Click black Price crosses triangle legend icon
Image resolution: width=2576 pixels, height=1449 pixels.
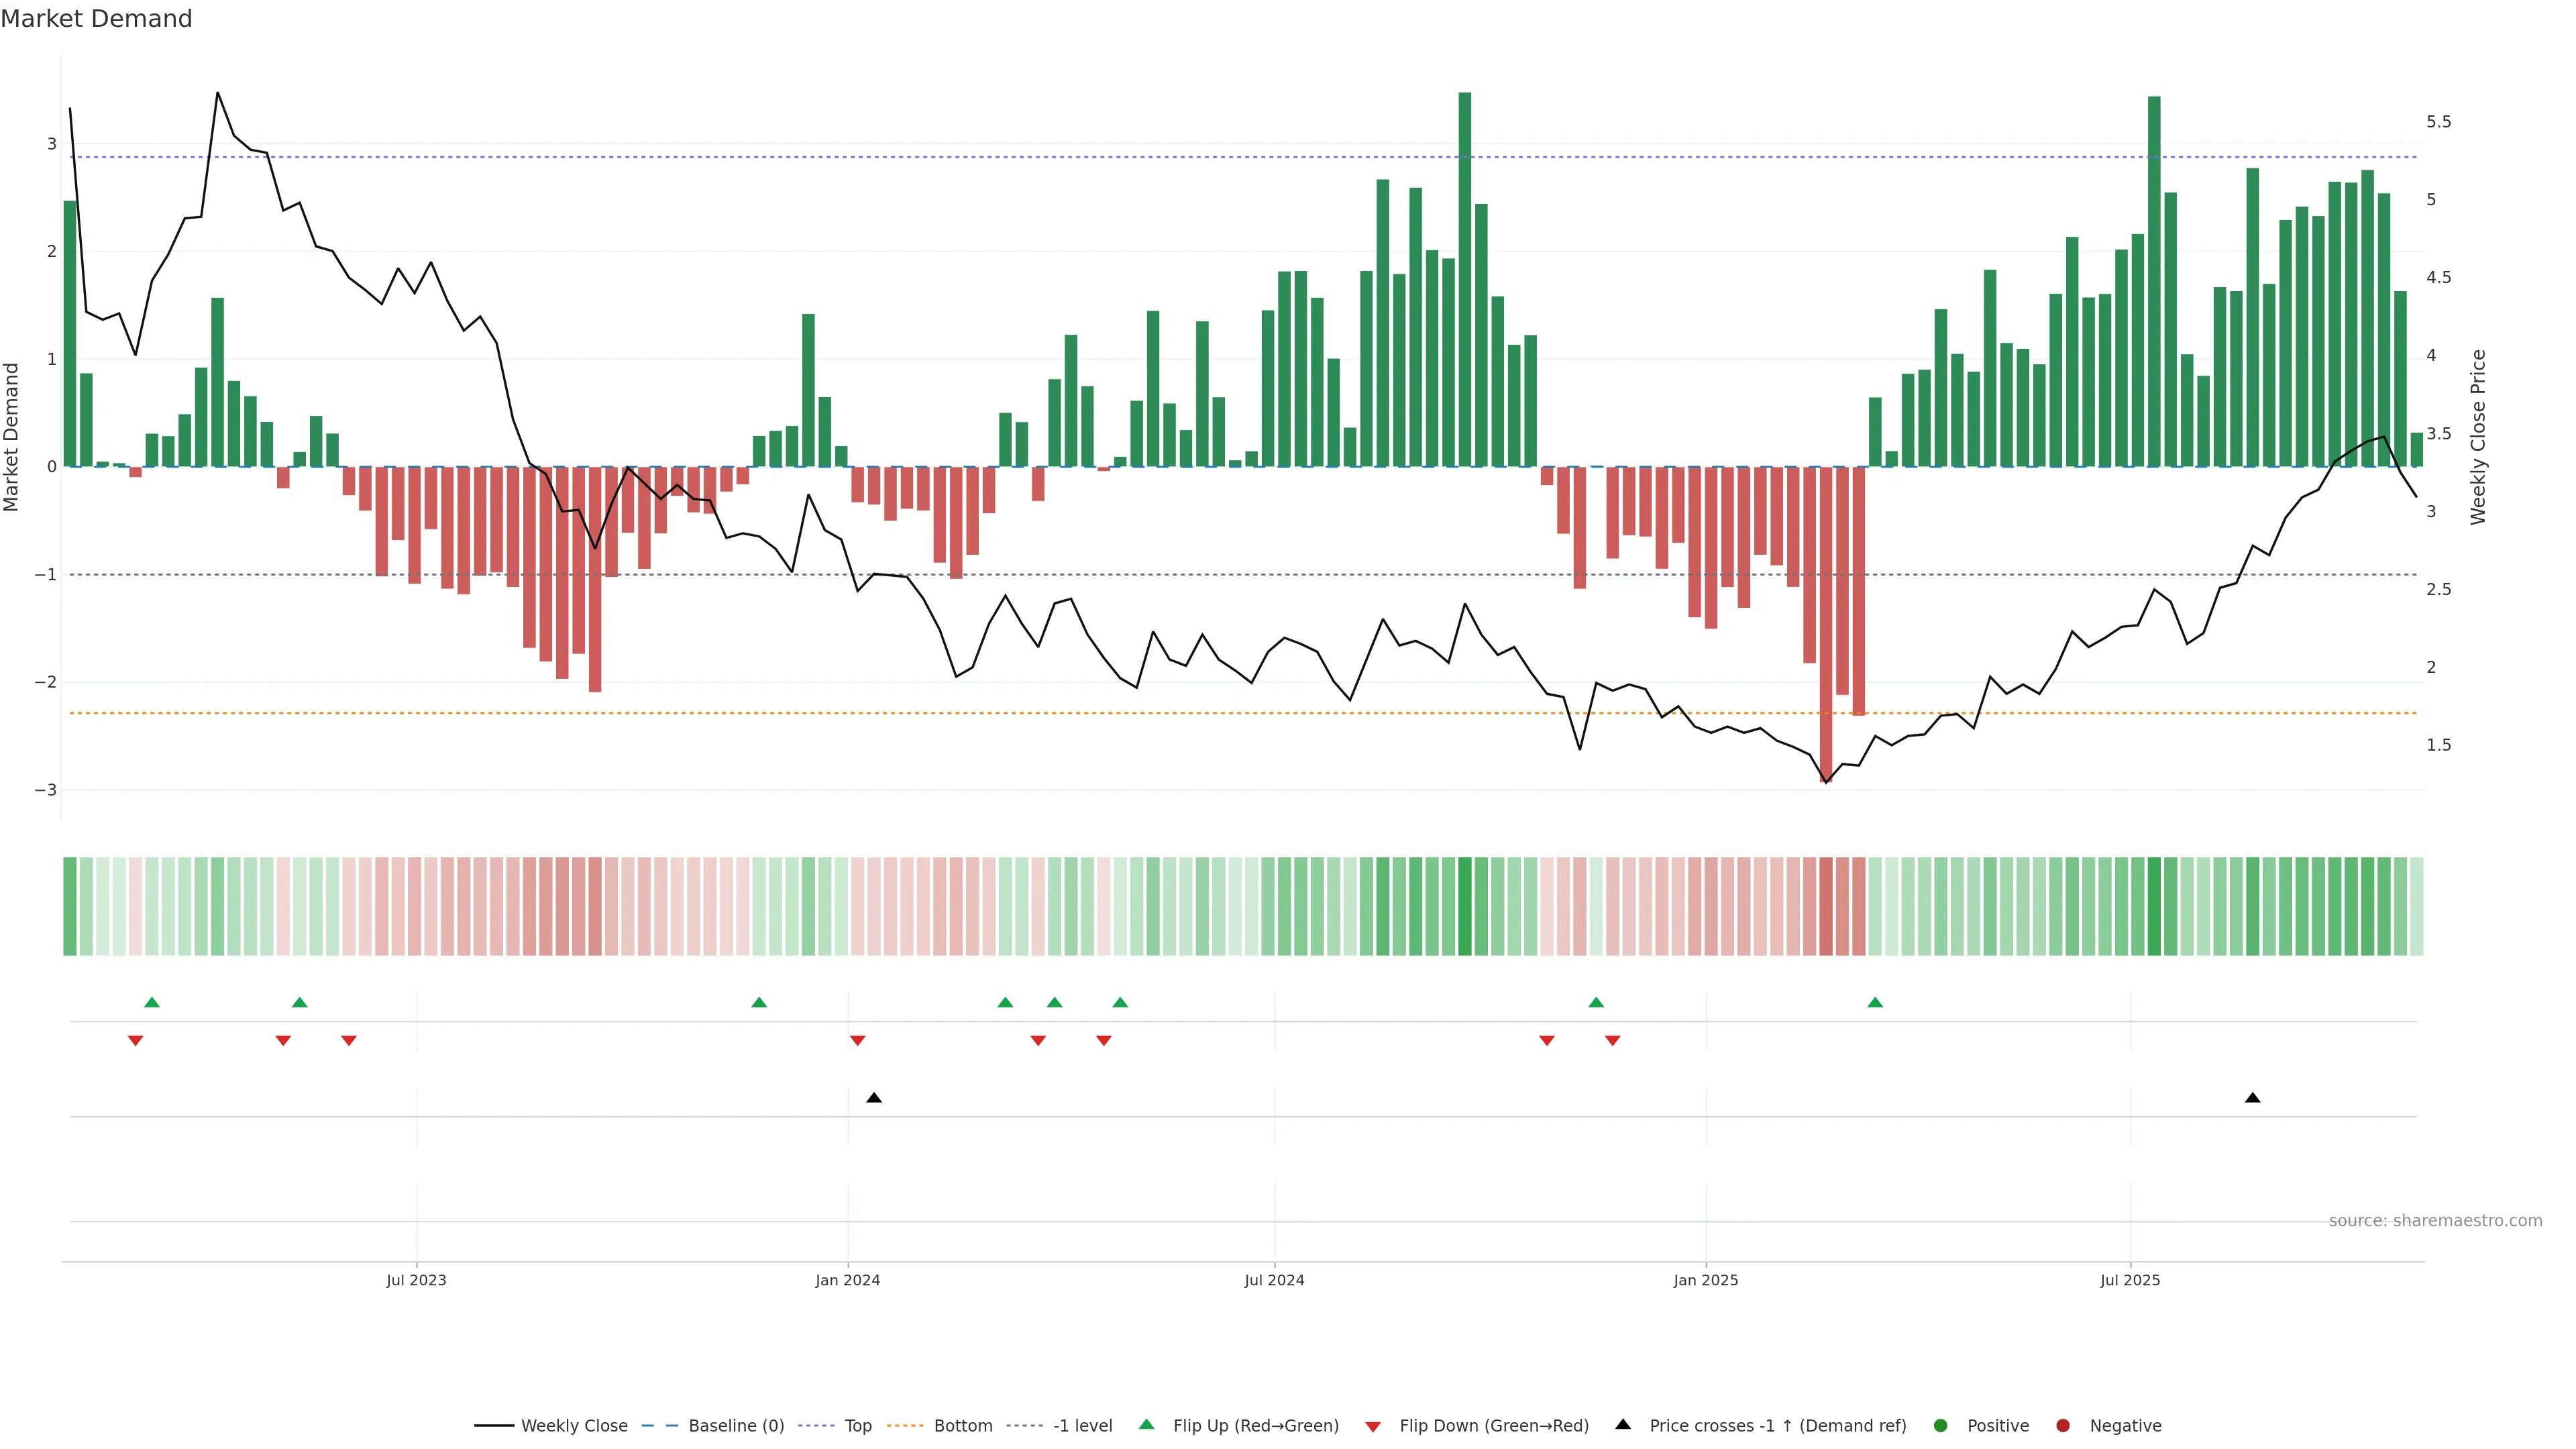[1622, 1424]
